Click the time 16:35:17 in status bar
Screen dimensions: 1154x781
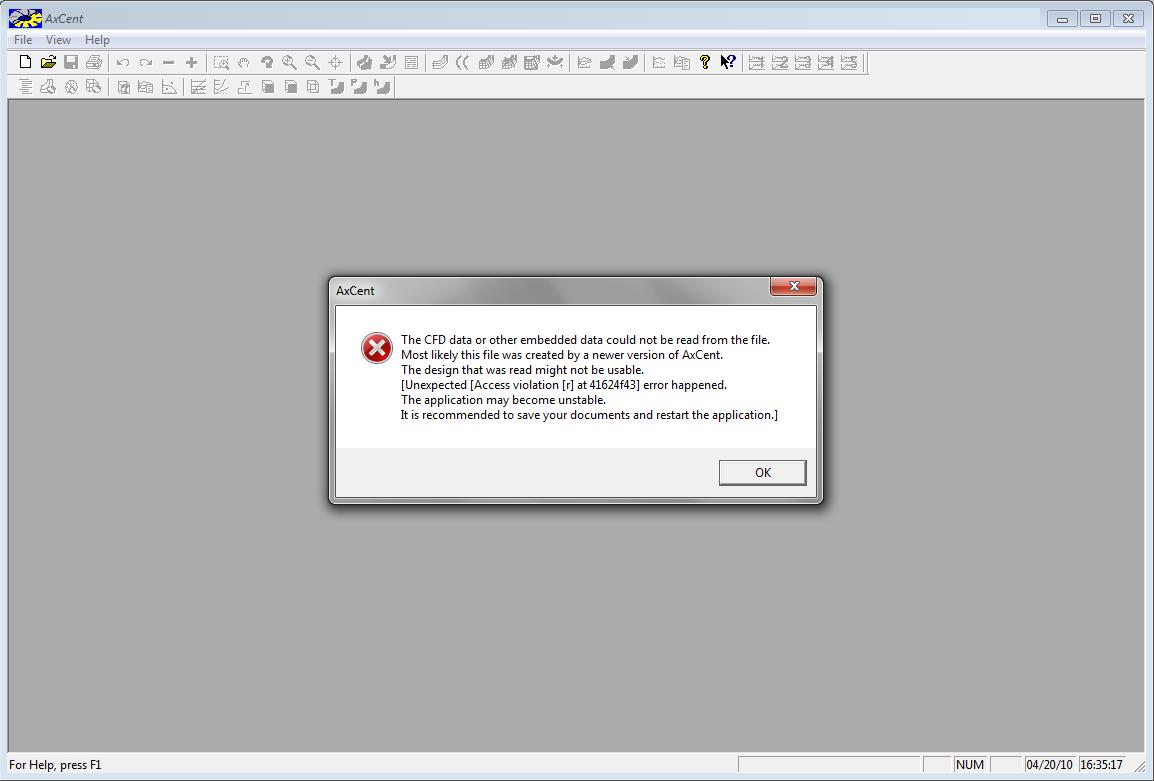tap(1101, 765)
